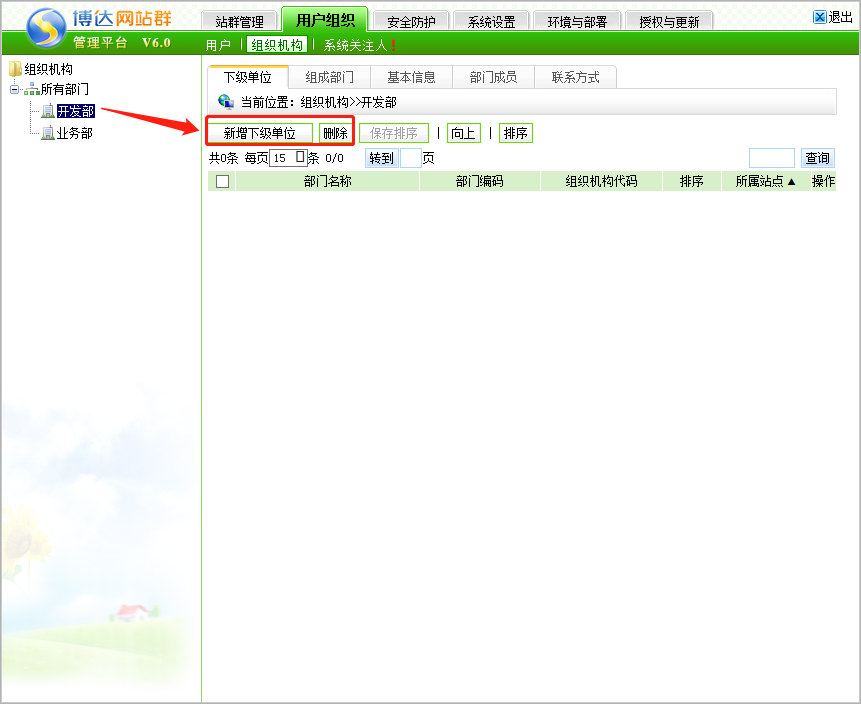Click the 新增下级单位 button

coord(260,133)
